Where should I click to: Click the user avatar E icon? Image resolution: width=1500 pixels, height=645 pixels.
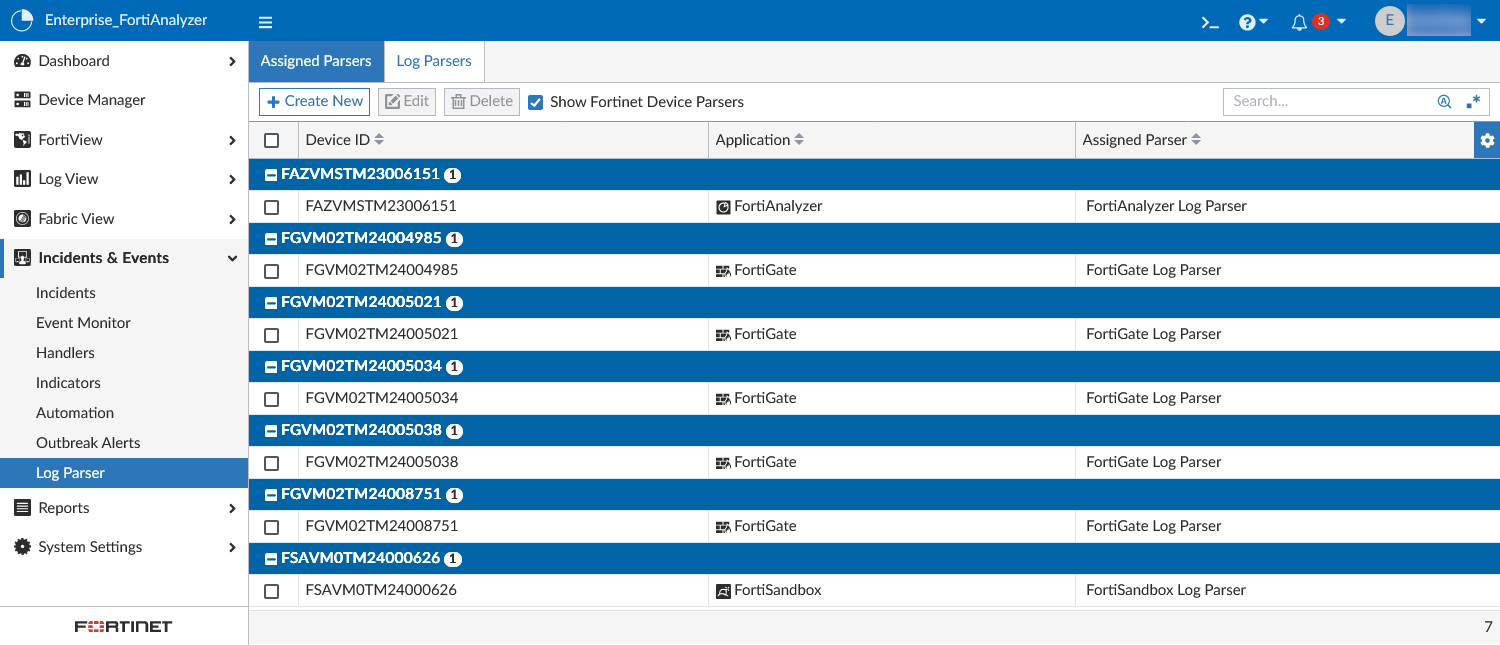click(1390, 20)
